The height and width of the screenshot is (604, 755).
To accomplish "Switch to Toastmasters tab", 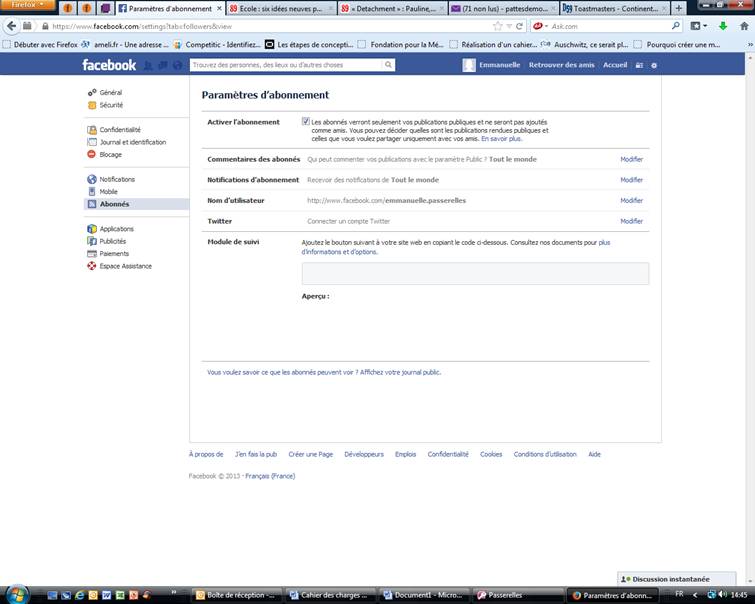I will 615,9.
